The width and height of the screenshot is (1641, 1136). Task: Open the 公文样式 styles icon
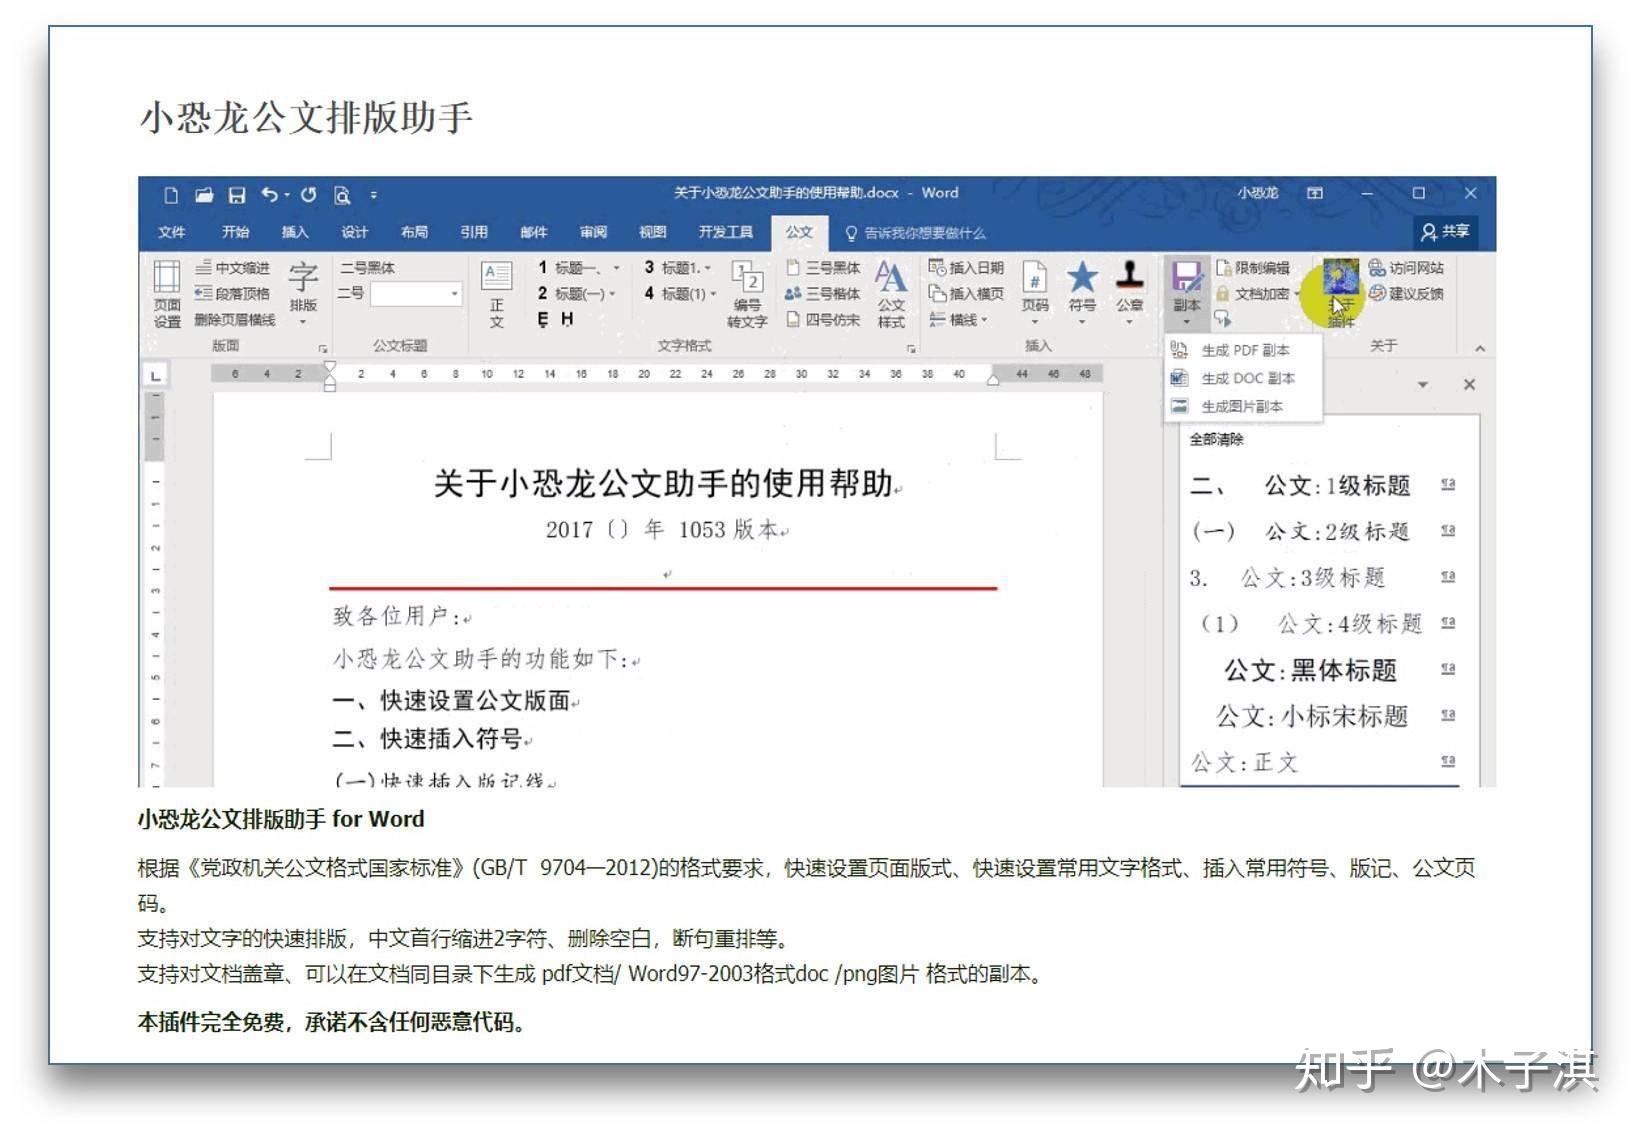coord(890,292)
